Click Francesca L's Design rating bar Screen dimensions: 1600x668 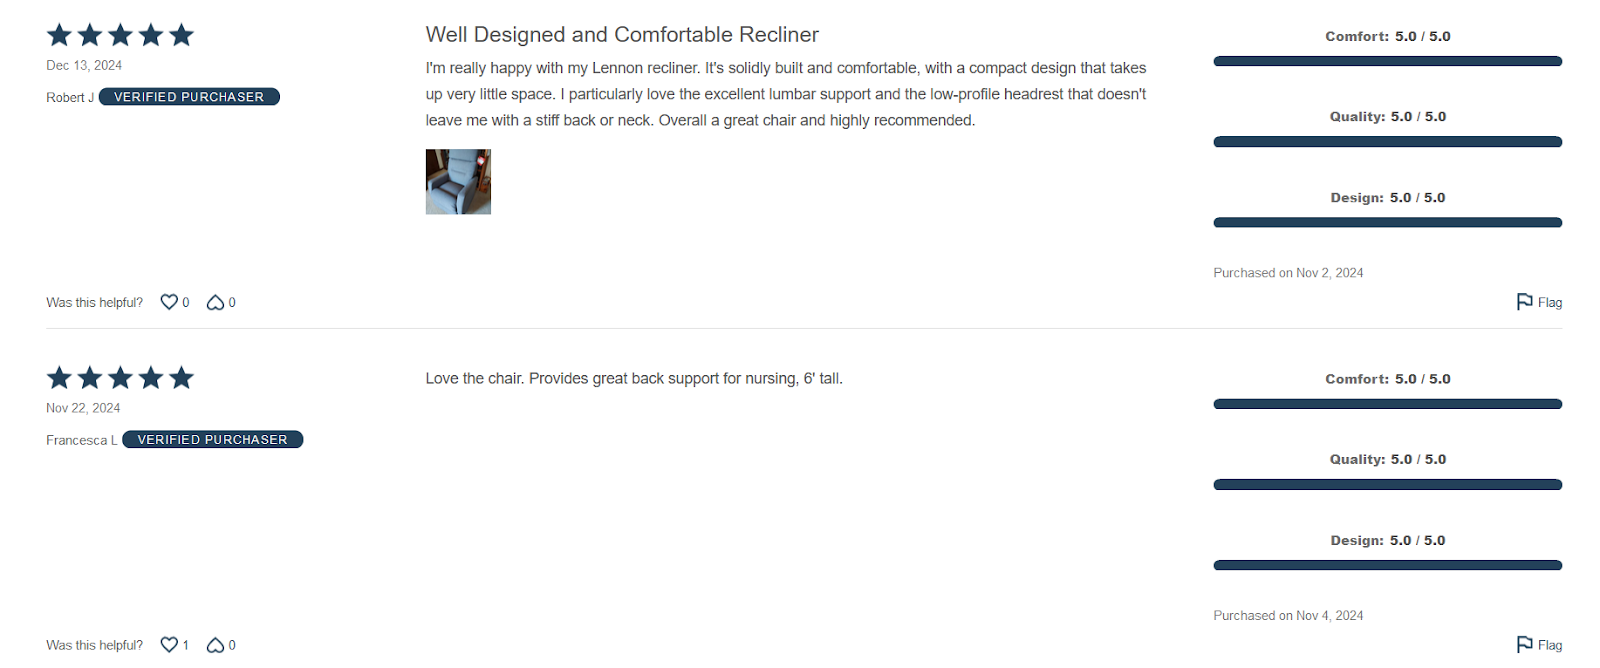[x=1387, y=565]
